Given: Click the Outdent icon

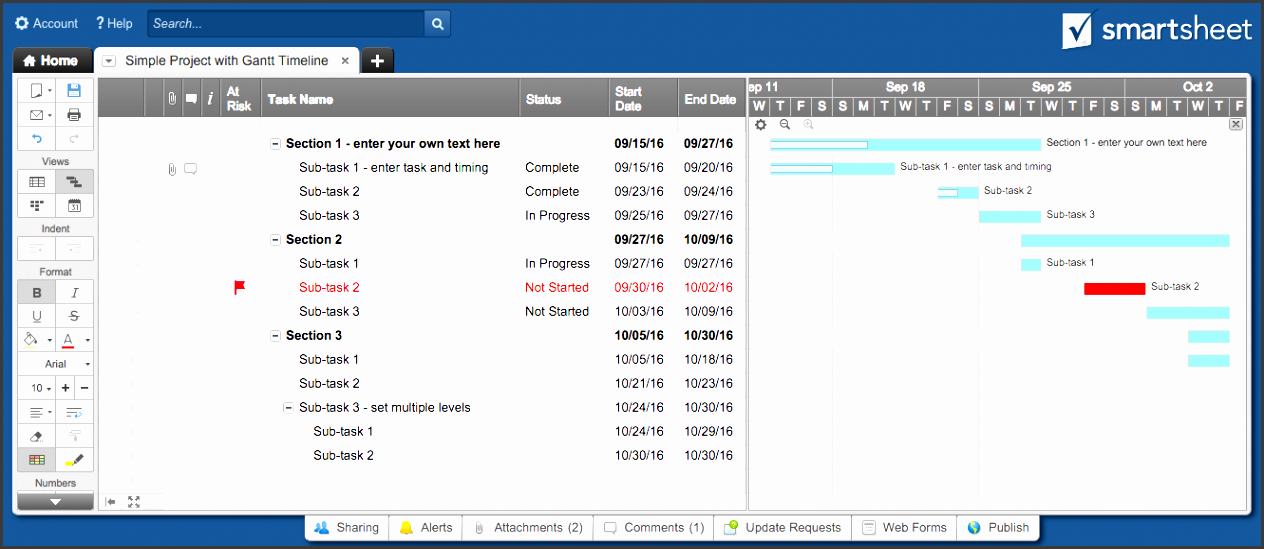Looking at the screenshot, I should 37,248.
